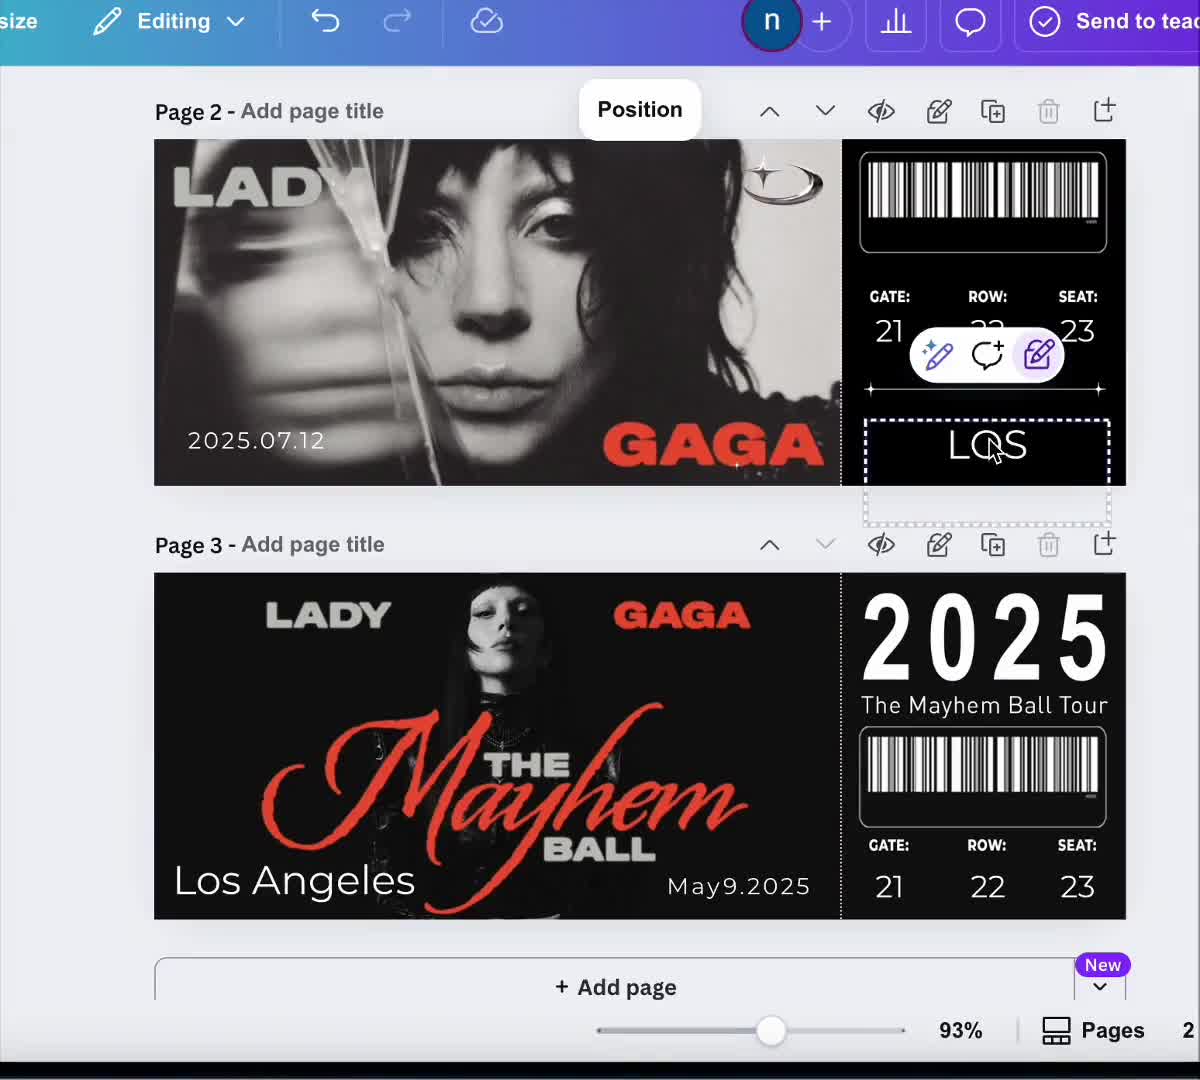Open the Pages grid view
The height and width of the screenshot is (1080, 1200).
point(1093,1031)
